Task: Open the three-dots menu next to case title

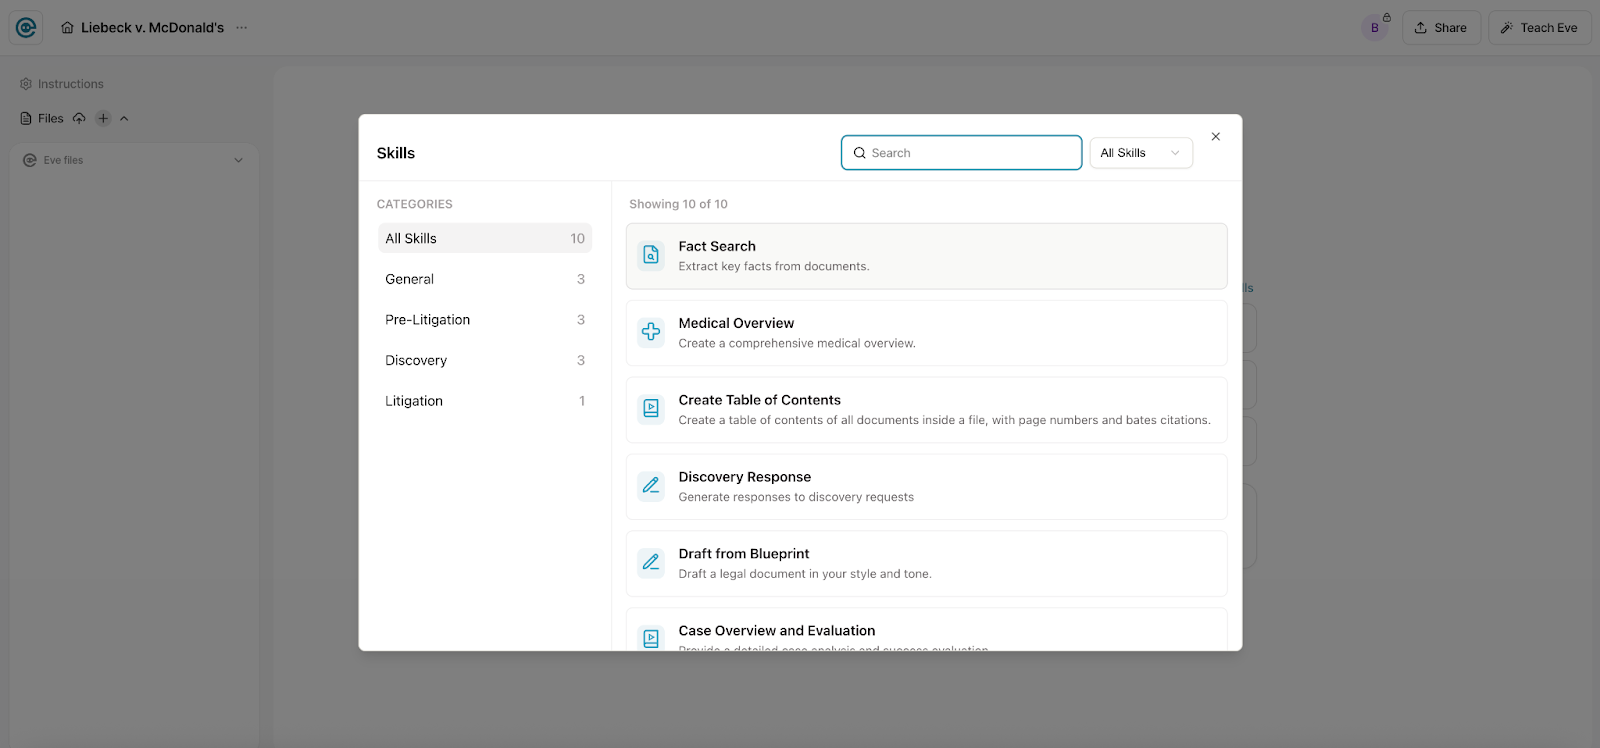Action: [241, 28]
